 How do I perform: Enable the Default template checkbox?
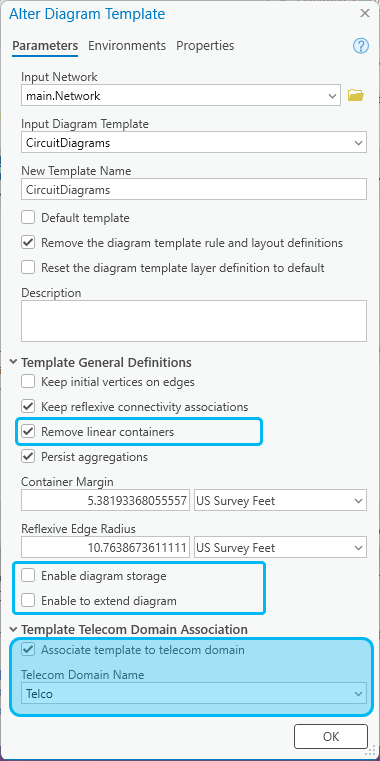click(28, 217)
